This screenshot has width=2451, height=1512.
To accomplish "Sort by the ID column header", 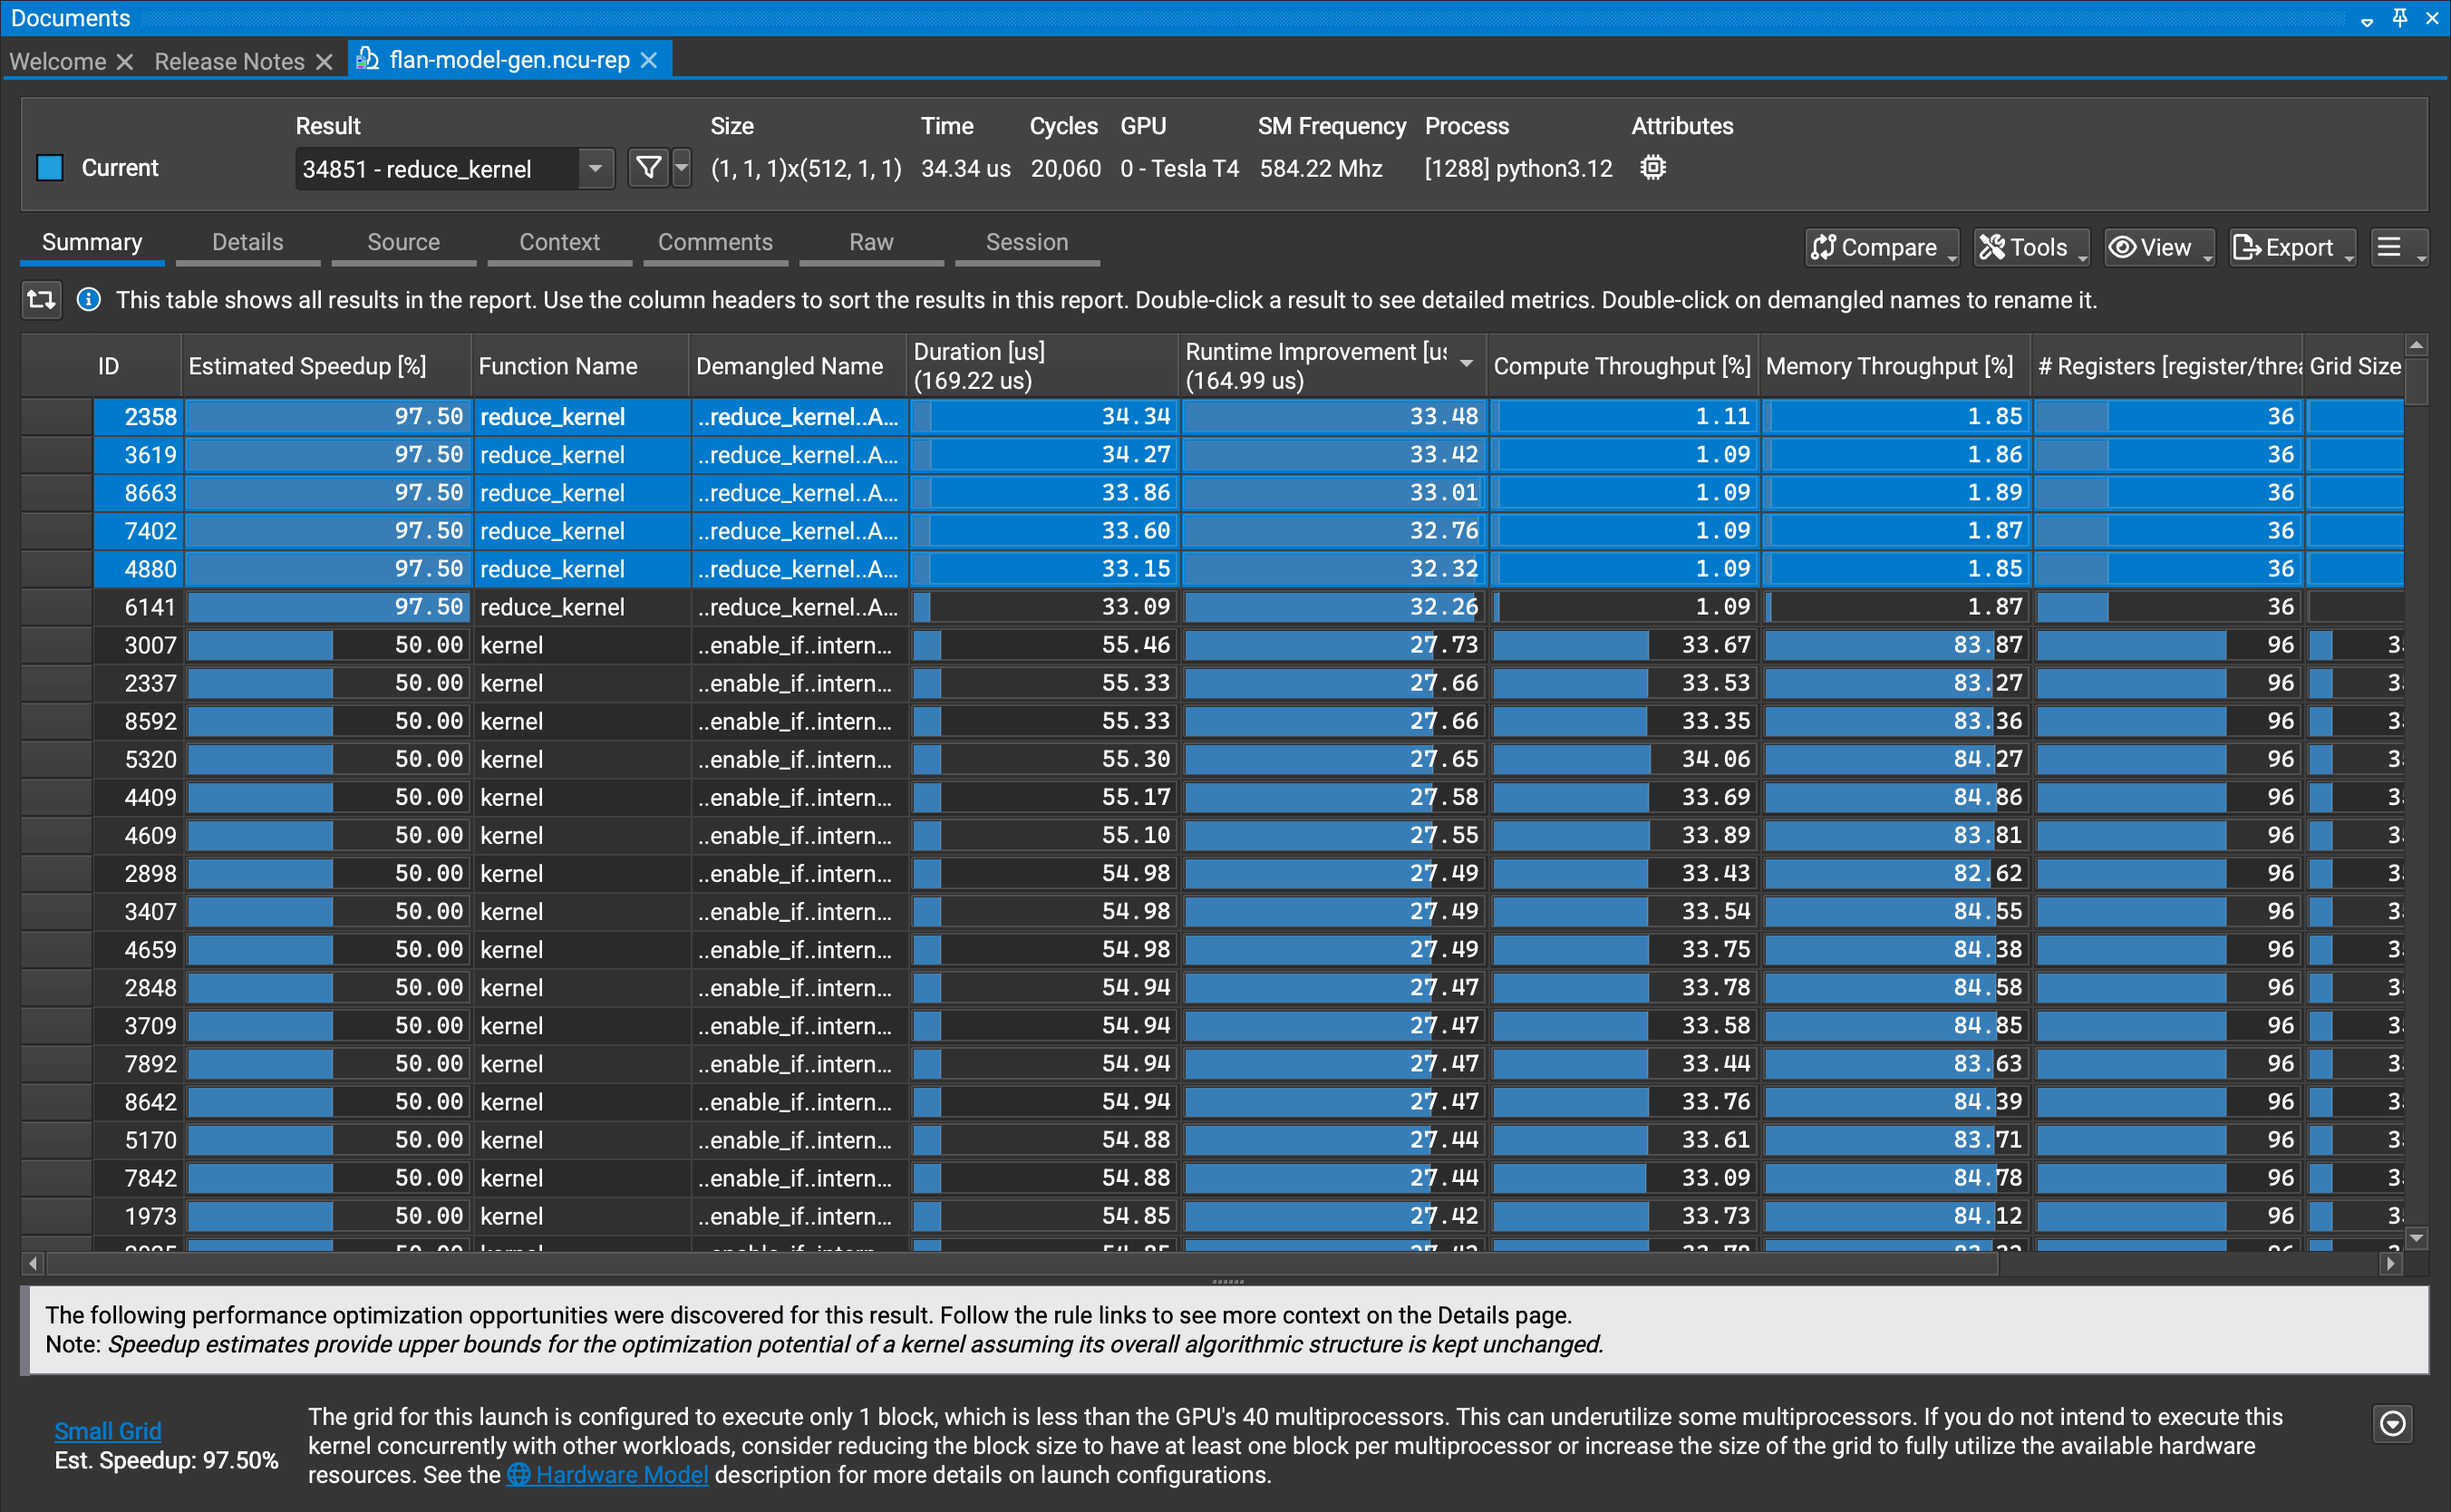I will (108, 366).
